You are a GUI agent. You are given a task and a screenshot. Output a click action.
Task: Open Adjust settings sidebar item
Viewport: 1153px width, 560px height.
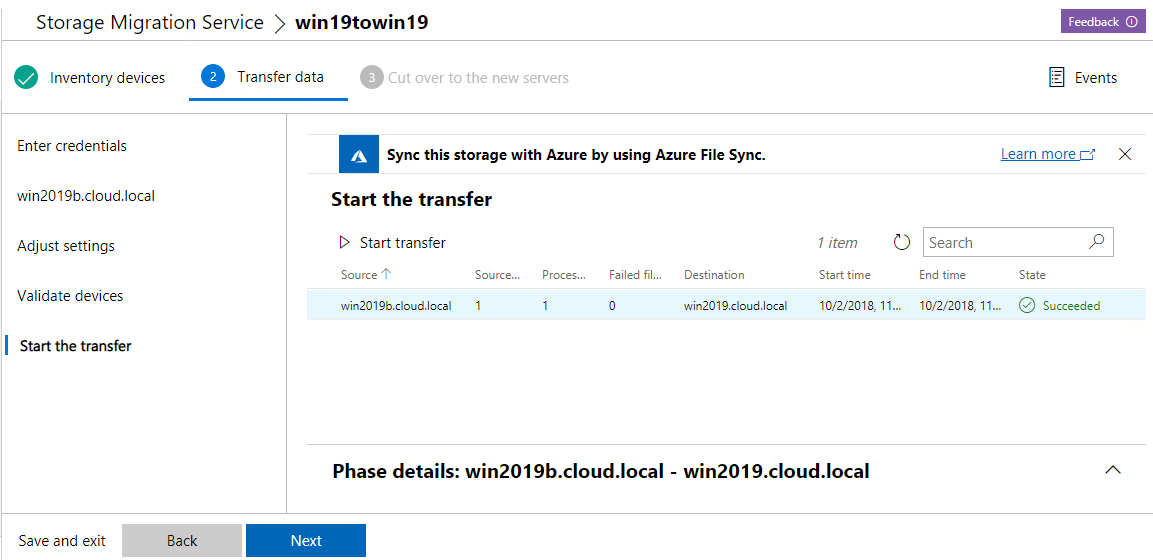(65, 245)
